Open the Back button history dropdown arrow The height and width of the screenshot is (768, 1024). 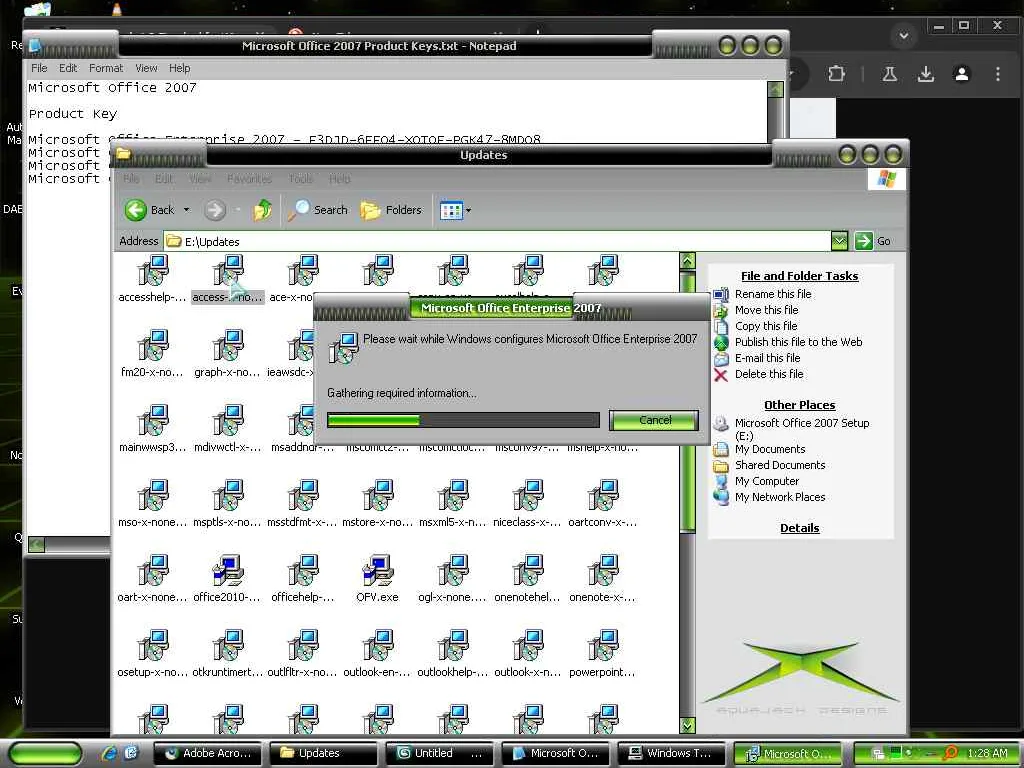click(x=186, y=210)
